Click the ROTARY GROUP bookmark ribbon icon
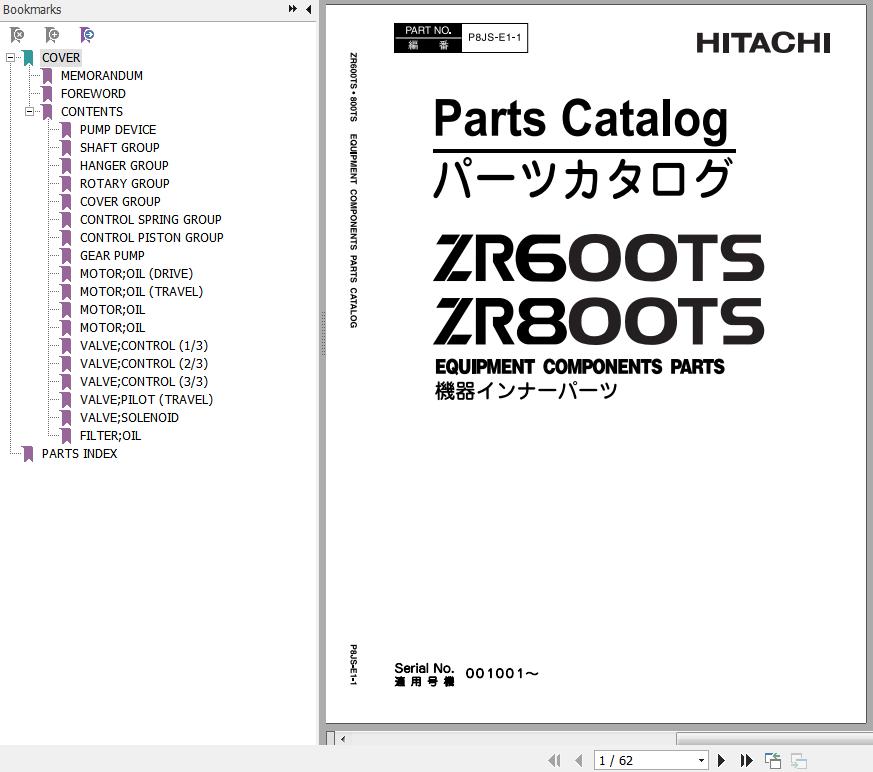Viewport: 873px width, 772px height. coord(66,184)
